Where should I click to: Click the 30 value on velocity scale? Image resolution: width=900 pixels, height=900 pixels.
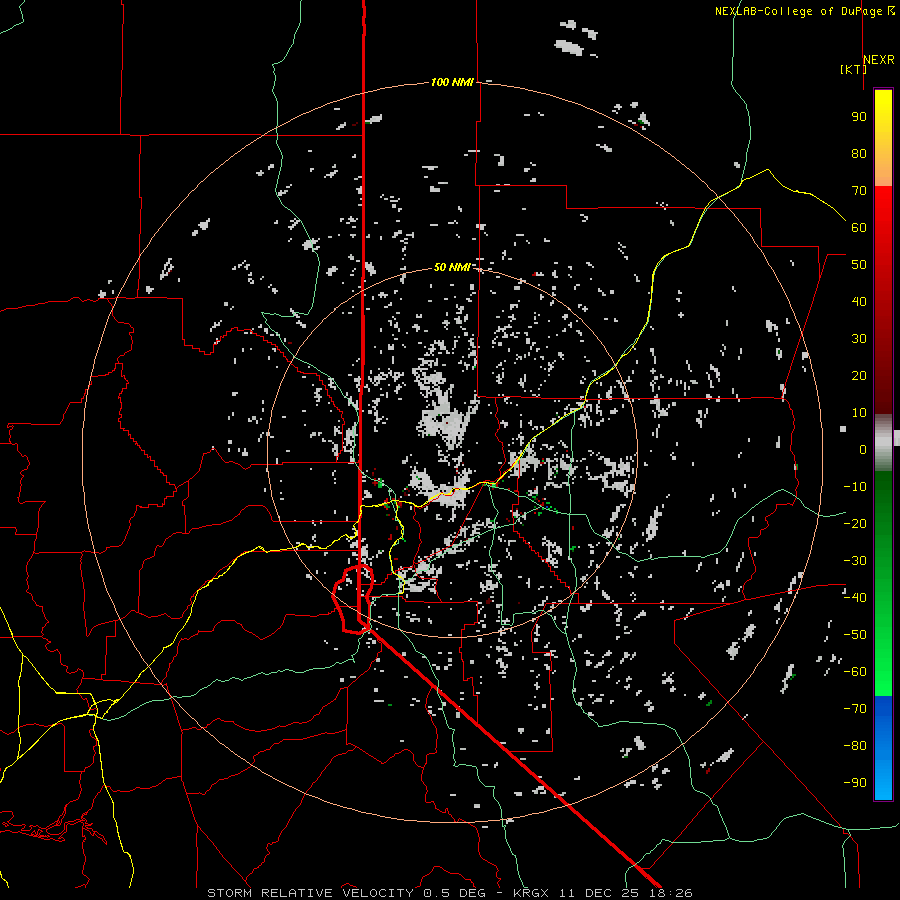pyautogui.click(x=859, y=339)
